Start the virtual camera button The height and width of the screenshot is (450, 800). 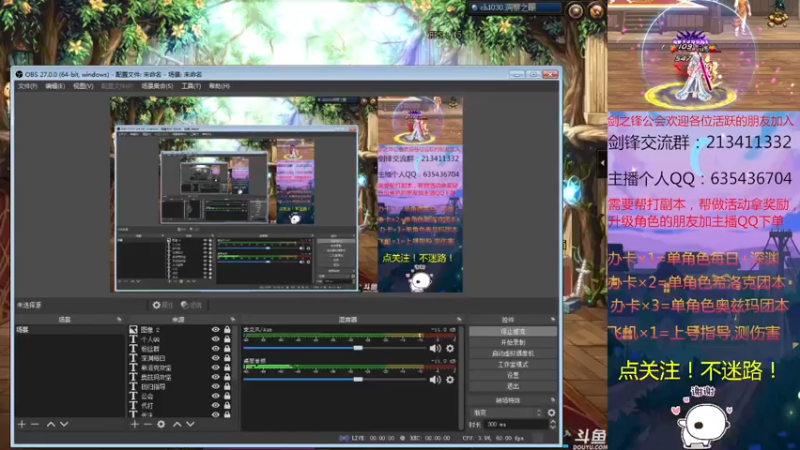(513, 353)
